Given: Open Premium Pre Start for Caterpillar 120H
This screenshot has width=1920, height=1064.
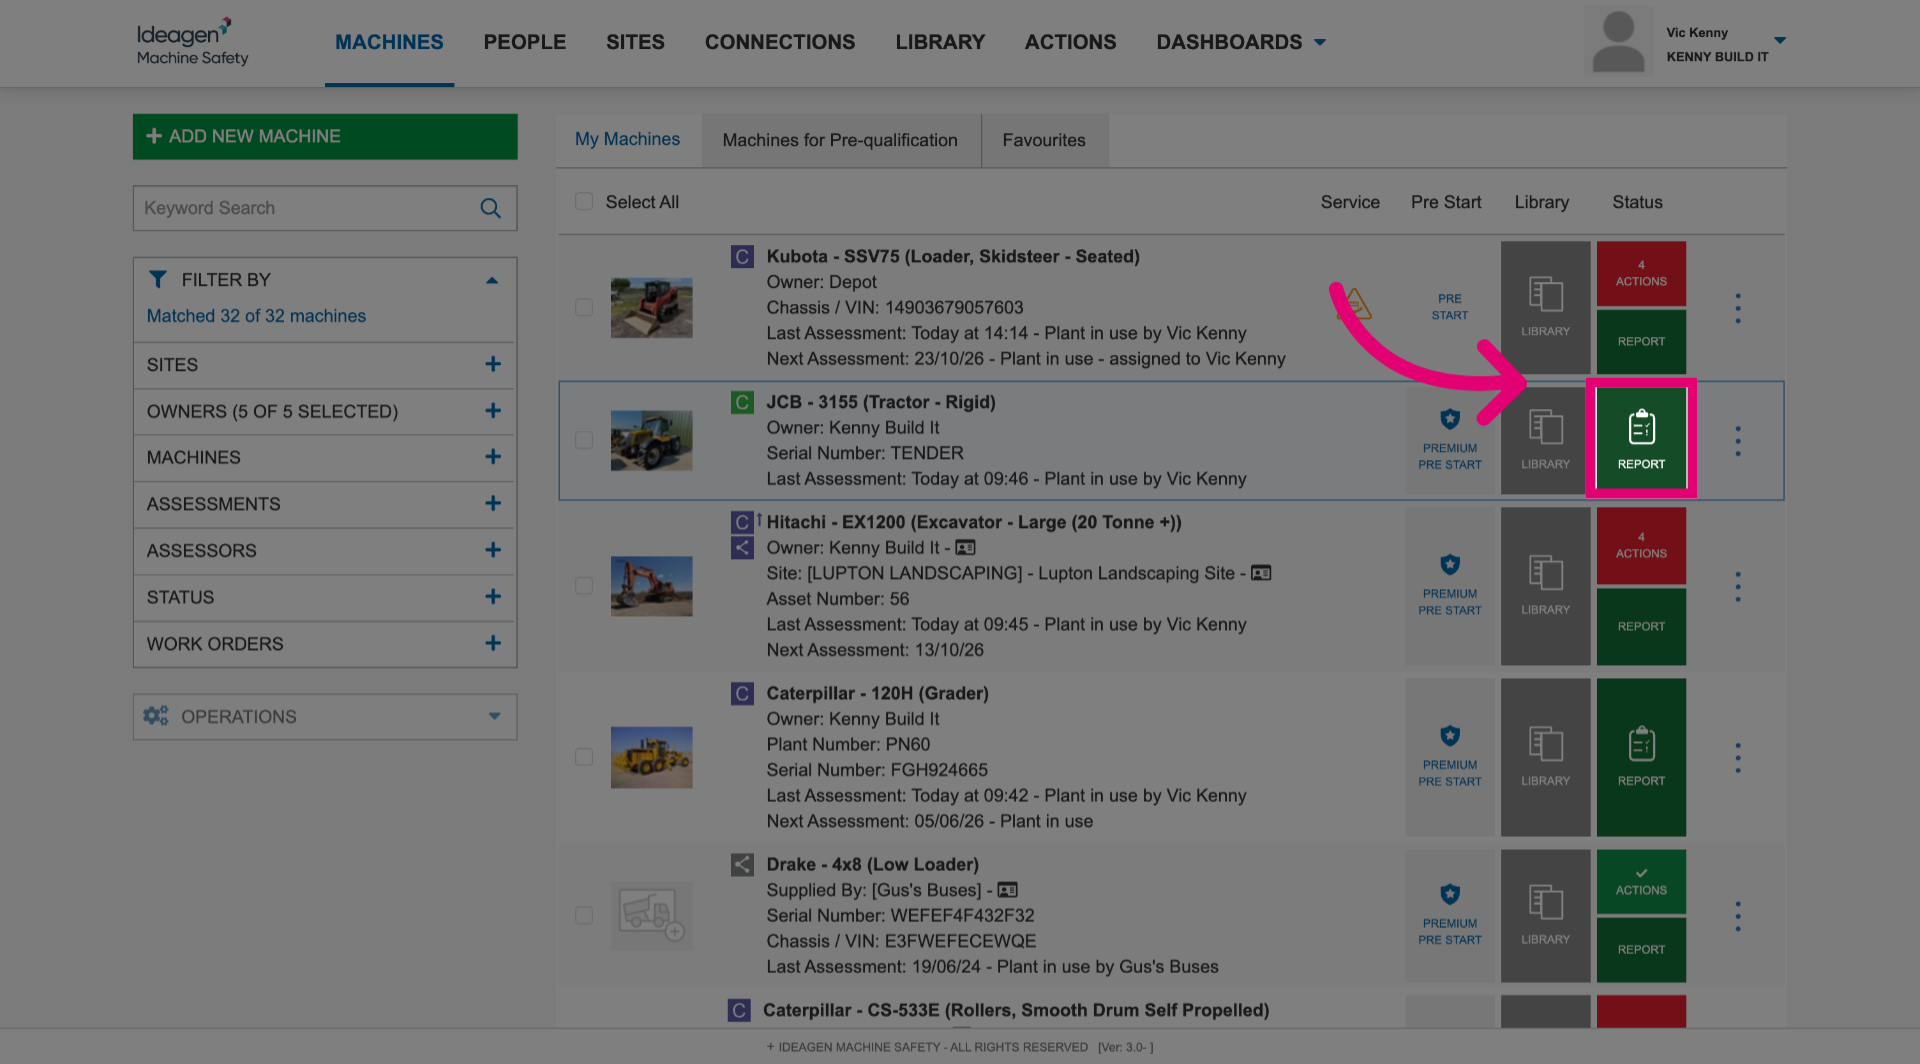Looking at the screenshot, I should tap(1449, 757).
